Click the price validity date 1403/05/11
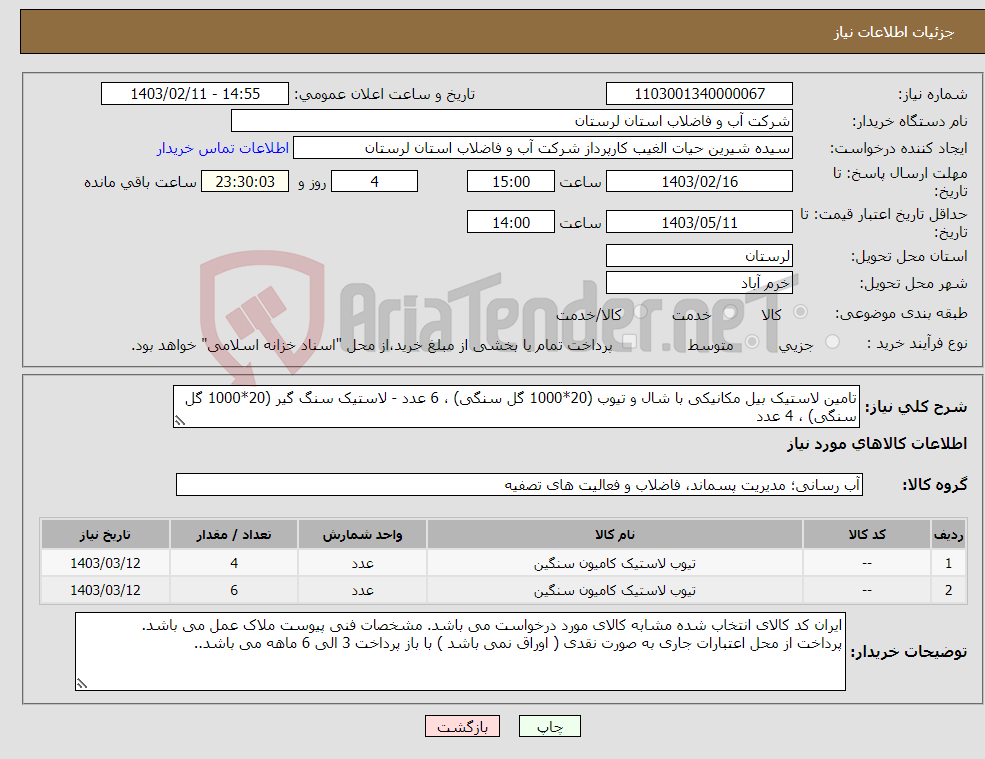 coord(699,222)
